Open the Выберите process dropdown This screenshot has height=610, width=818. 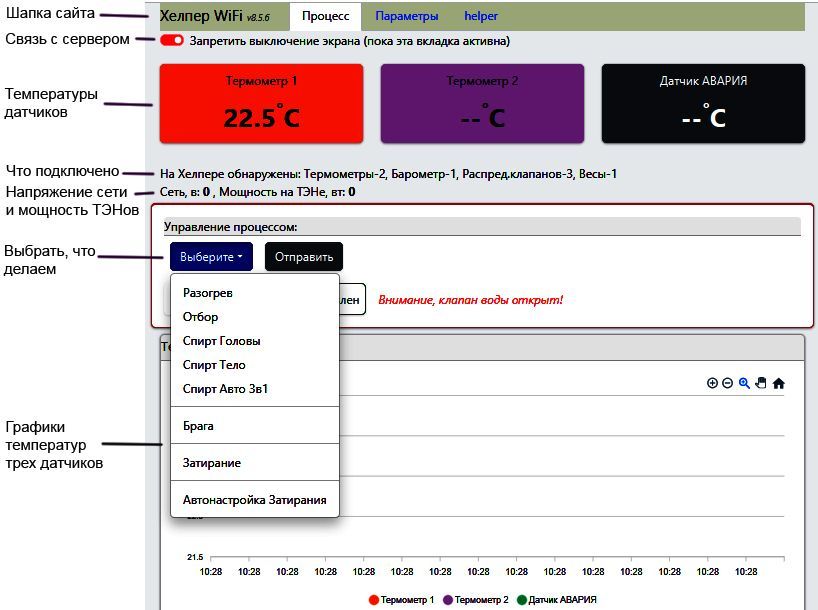pos(210,256)
